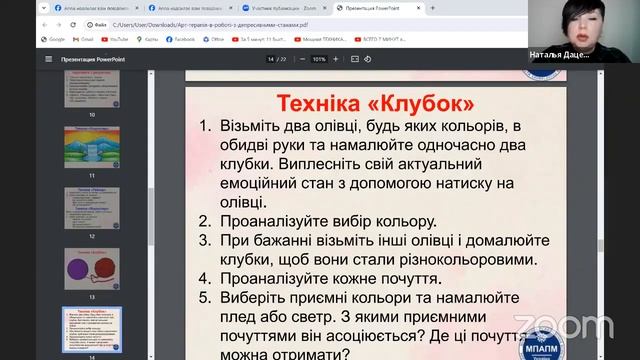Image resolution: width=640 pixels, height=360 pixels.
Task: Switch to the Zoom browser tab
Action: (x=284, y=8)
